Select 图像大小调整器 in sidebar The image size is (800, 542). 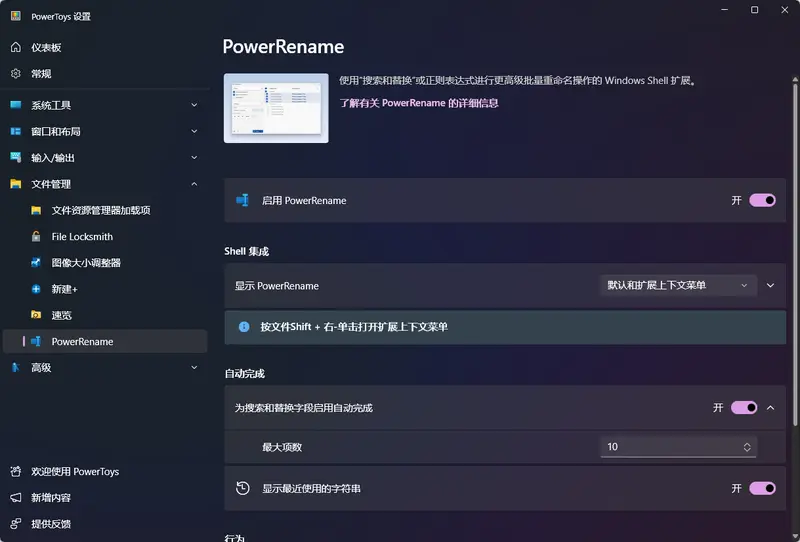click(x=105, y=262)
